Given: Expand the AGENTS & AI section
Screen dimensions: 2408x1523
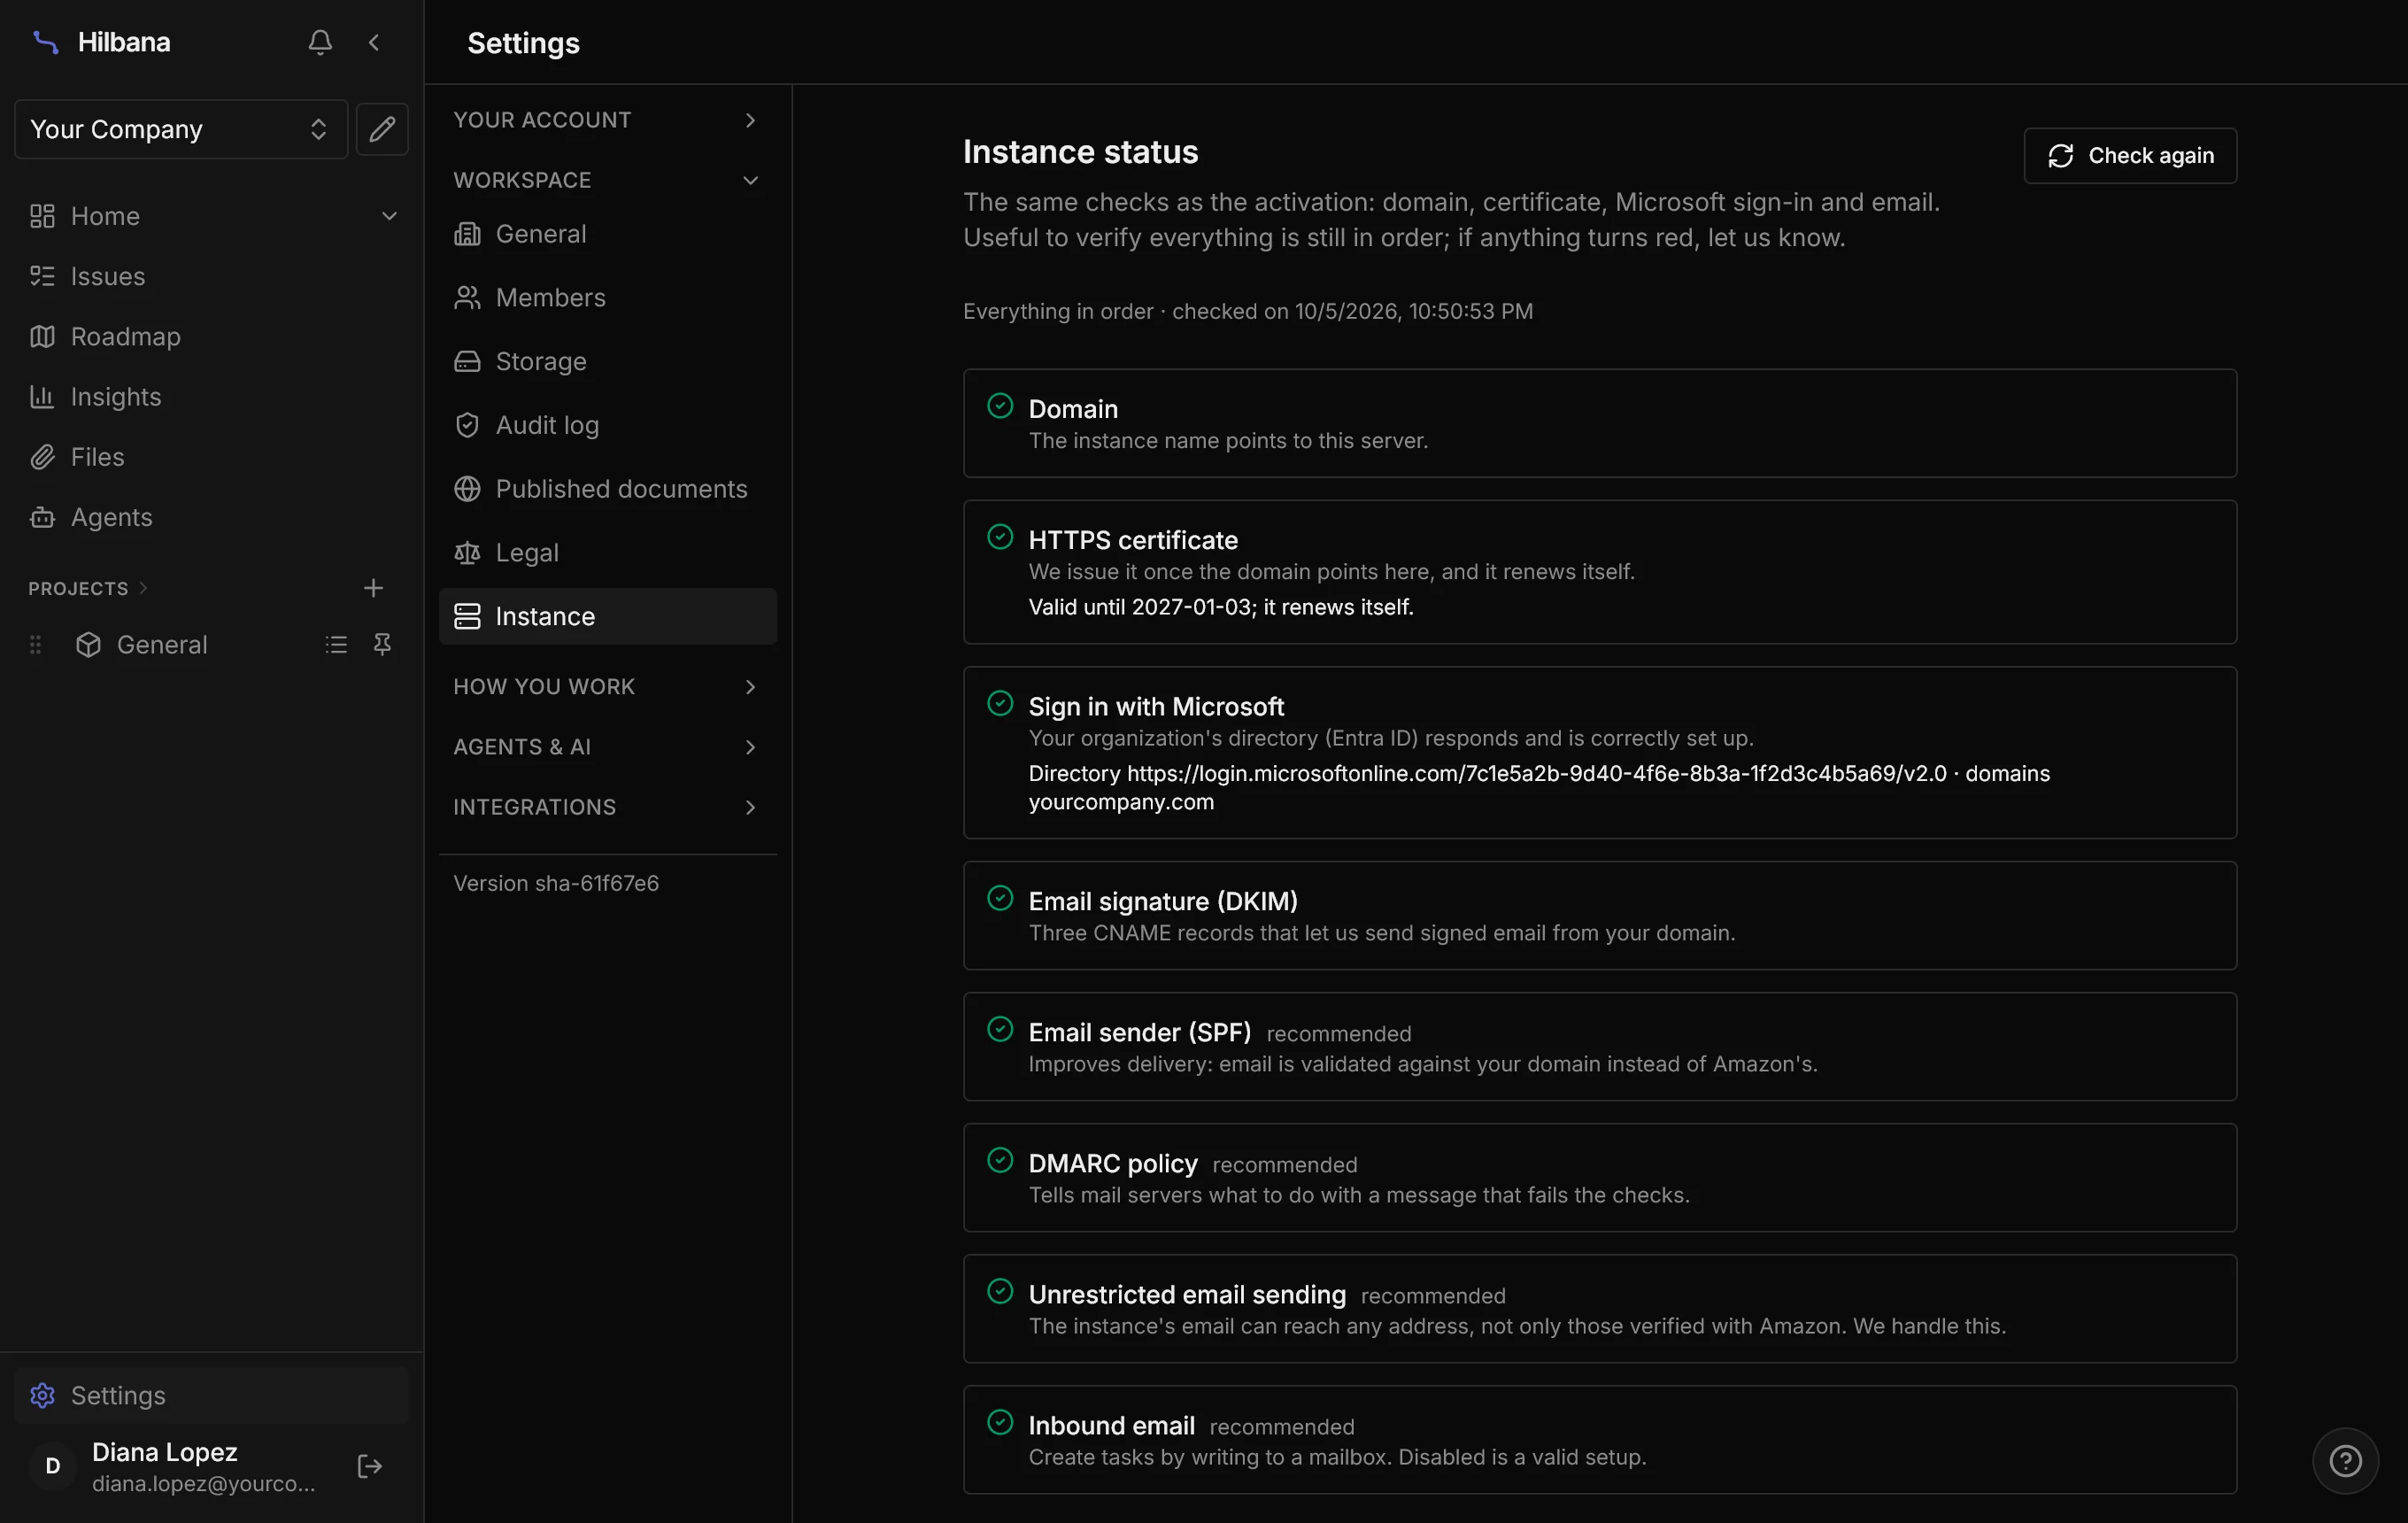Looking at the screenshot, I should coord(608,747).
